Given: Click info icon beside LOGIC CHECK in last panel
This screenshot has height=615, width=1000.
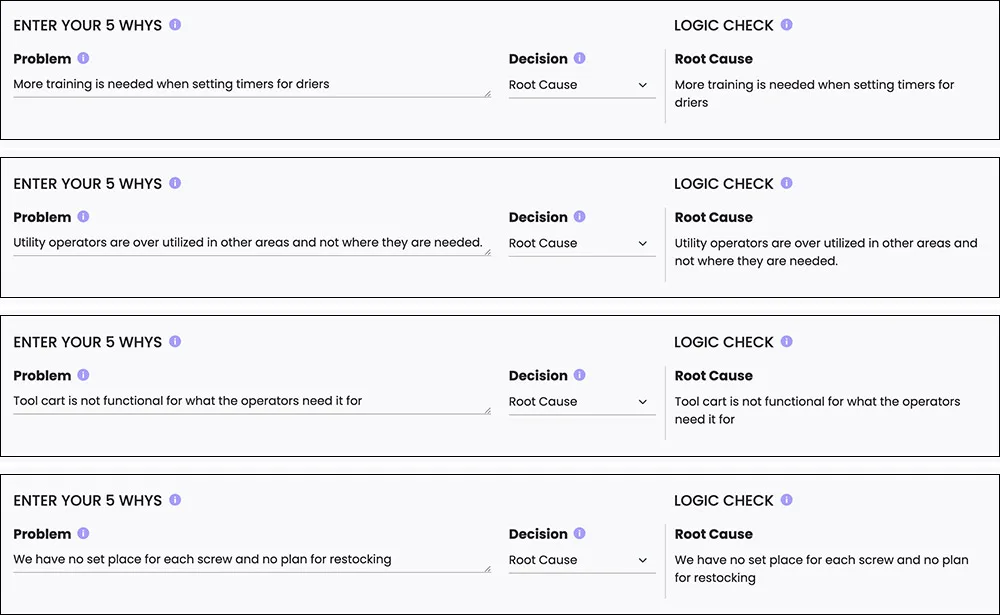Looking at the screenshot, I should pos(786,500).
